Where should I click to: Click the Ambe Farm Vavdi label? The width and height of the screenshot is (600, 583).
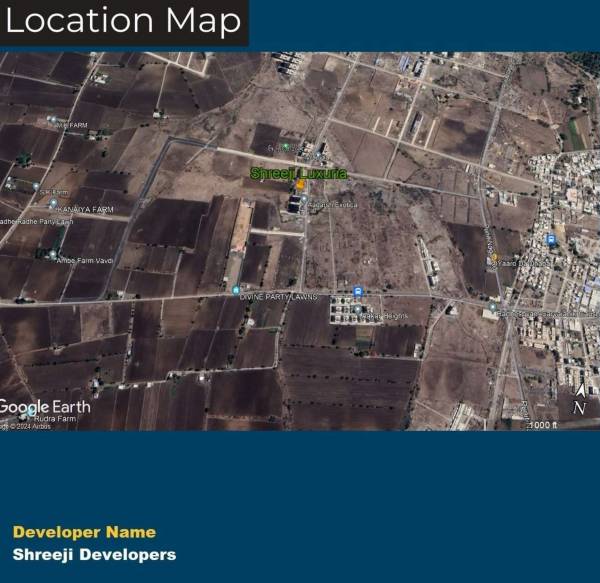85,261
